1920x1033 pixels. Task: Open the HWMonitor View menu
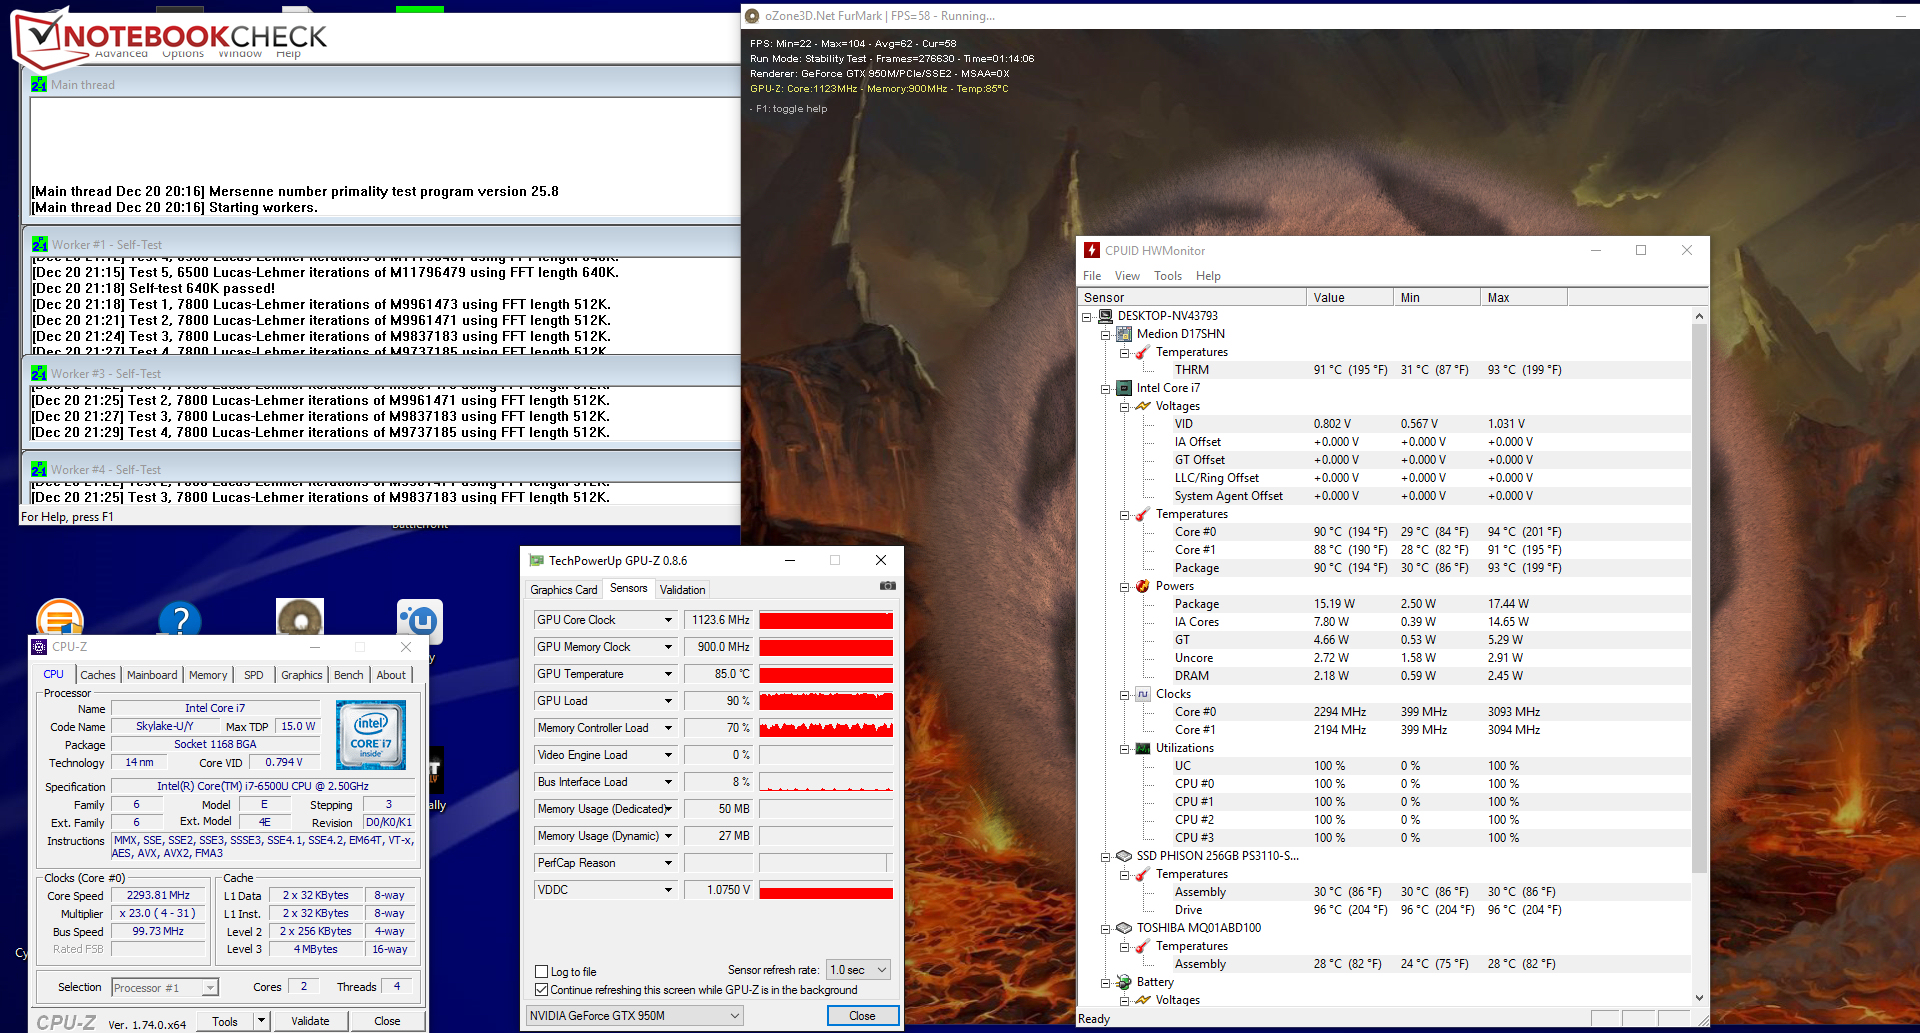[x=1127, y=276]
